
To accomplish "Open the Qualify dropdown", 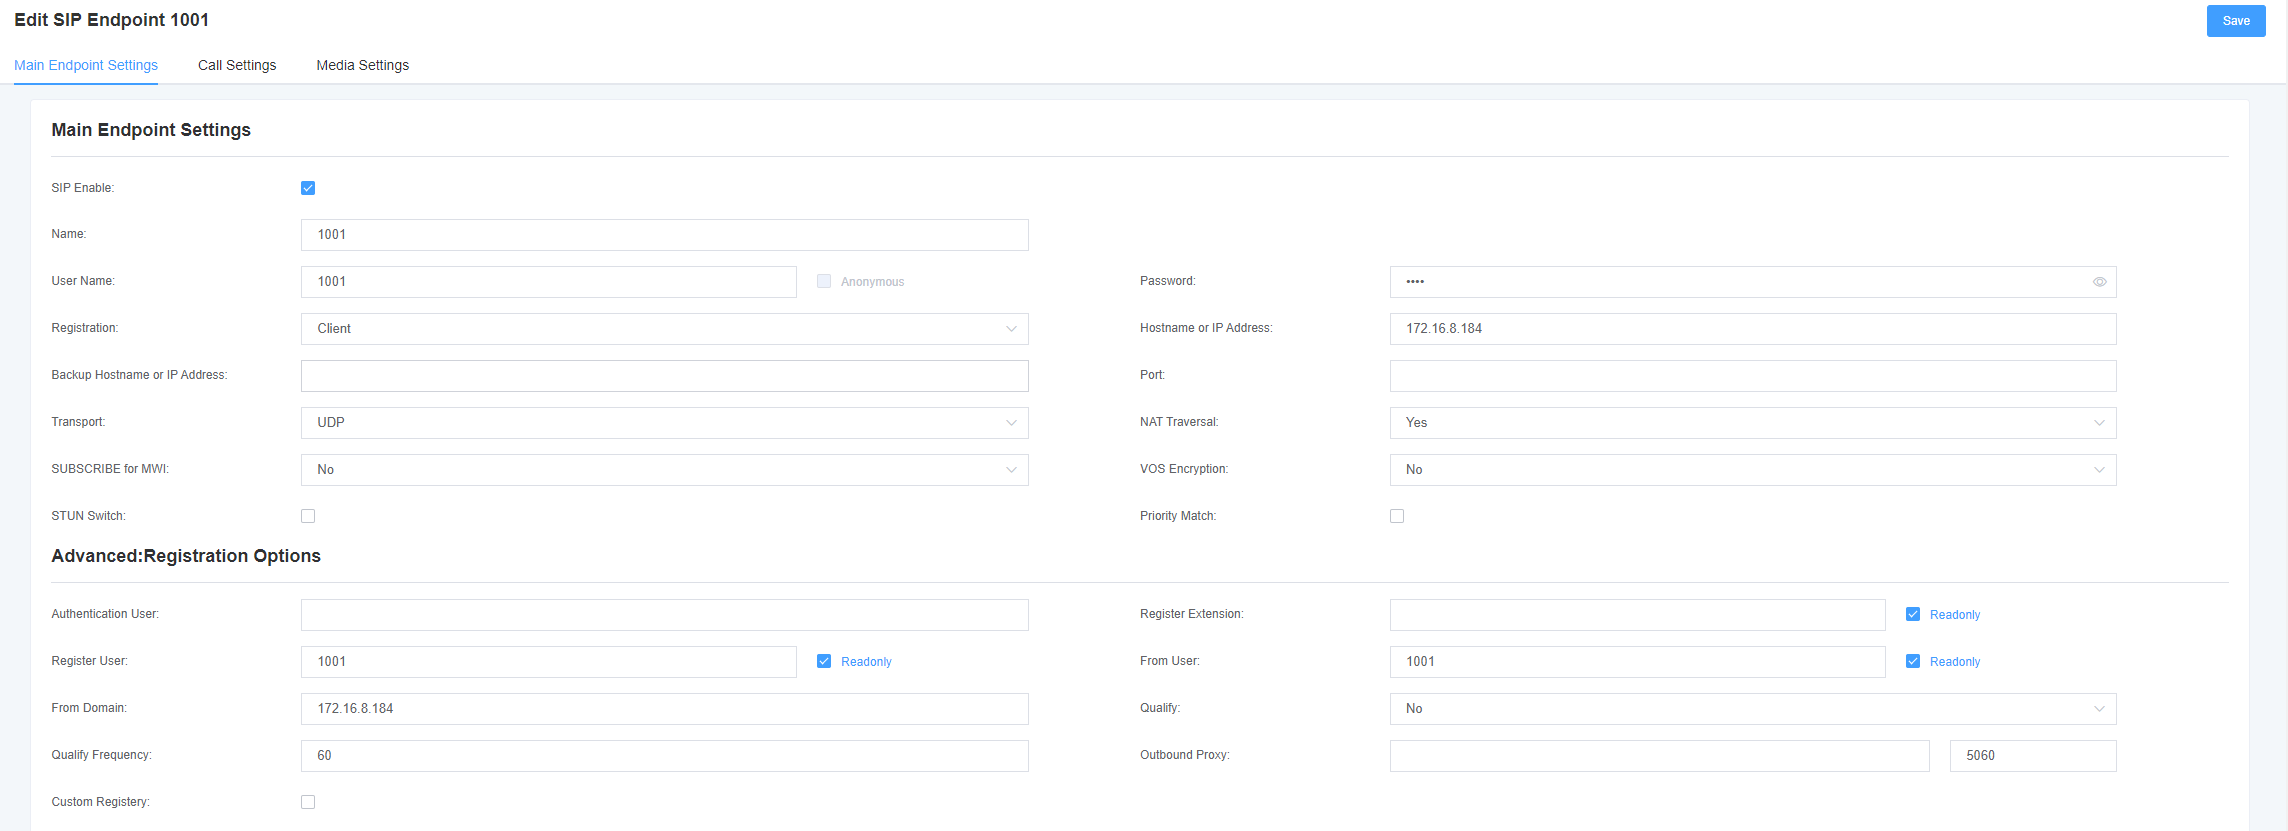I will pyautogui.click(x=1753, y=709).
